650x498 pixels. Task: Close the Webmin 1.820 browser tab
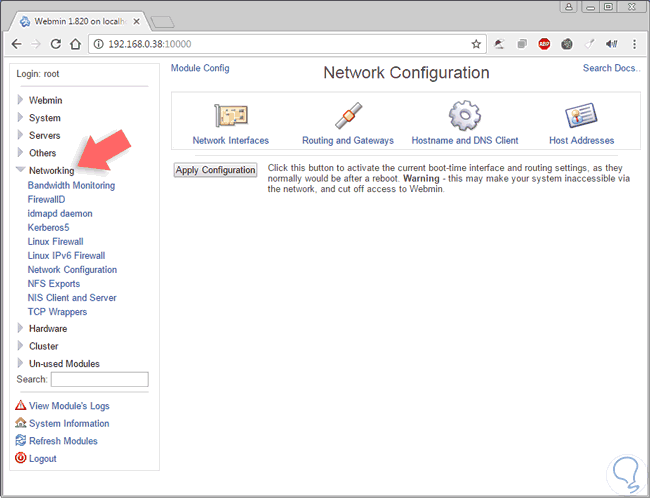coord(136,22)
